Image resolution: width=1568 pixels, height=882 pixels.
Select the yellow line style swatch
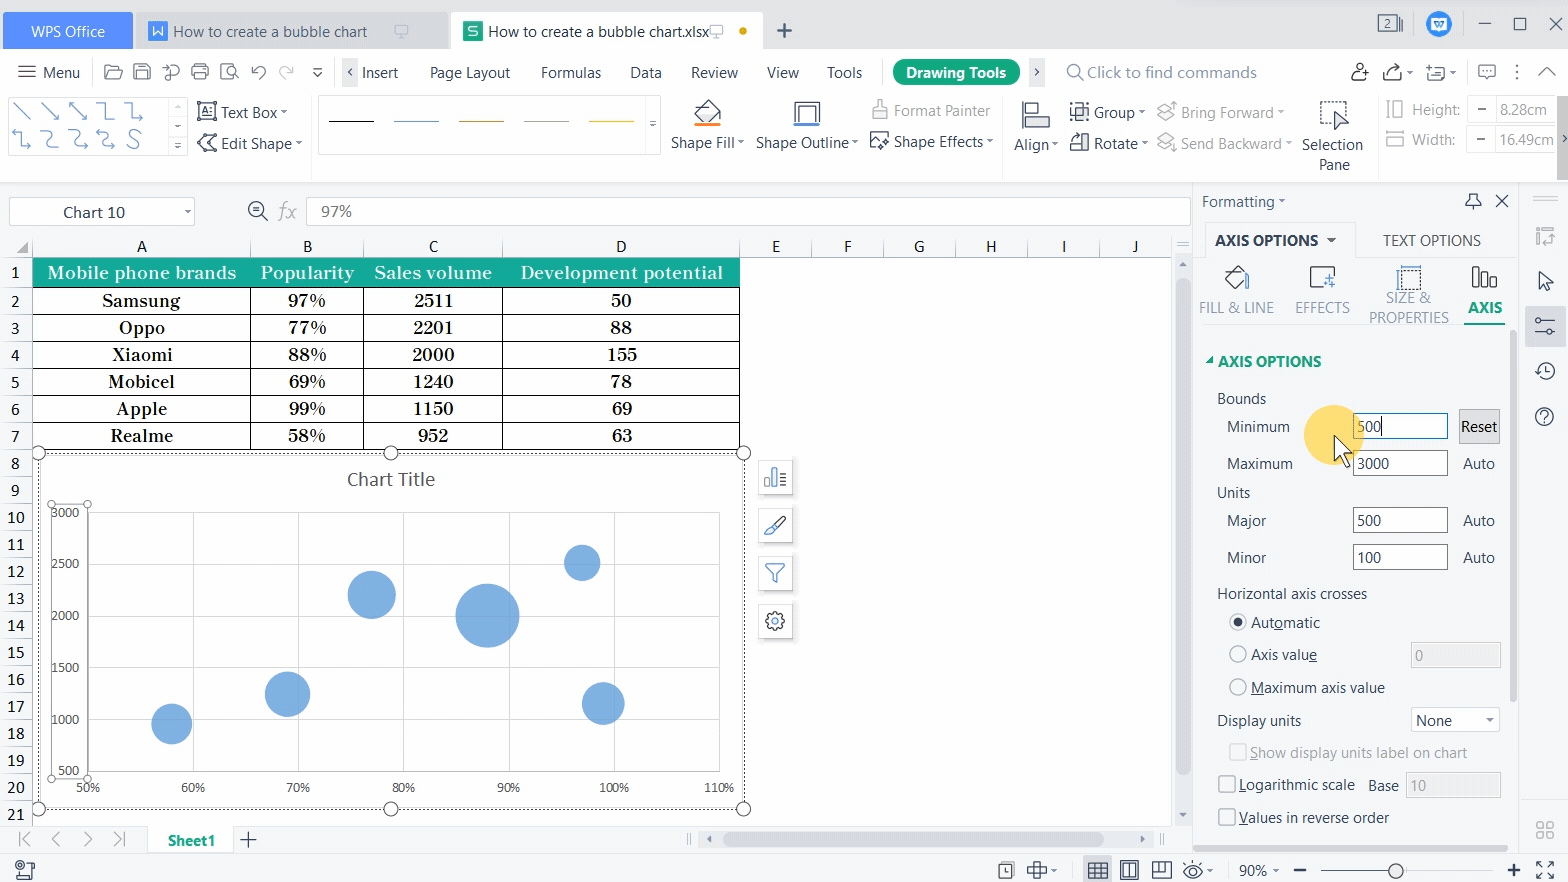coord(611,121)
